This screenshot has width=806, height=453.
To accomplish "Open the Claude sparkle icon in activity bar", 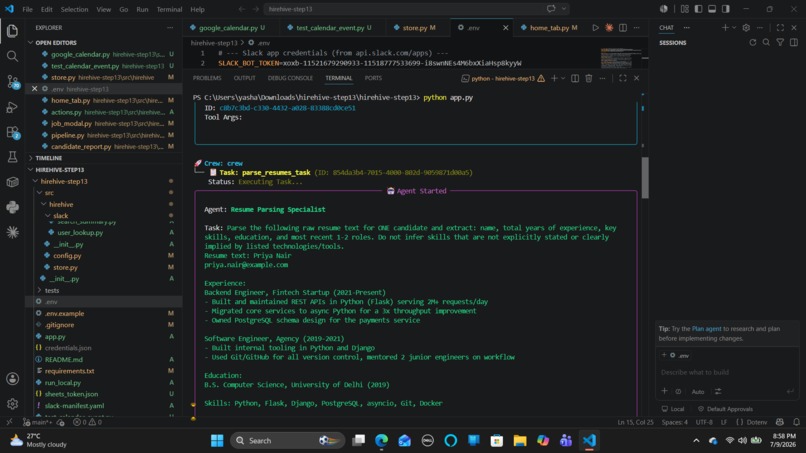I will point(12,232).
